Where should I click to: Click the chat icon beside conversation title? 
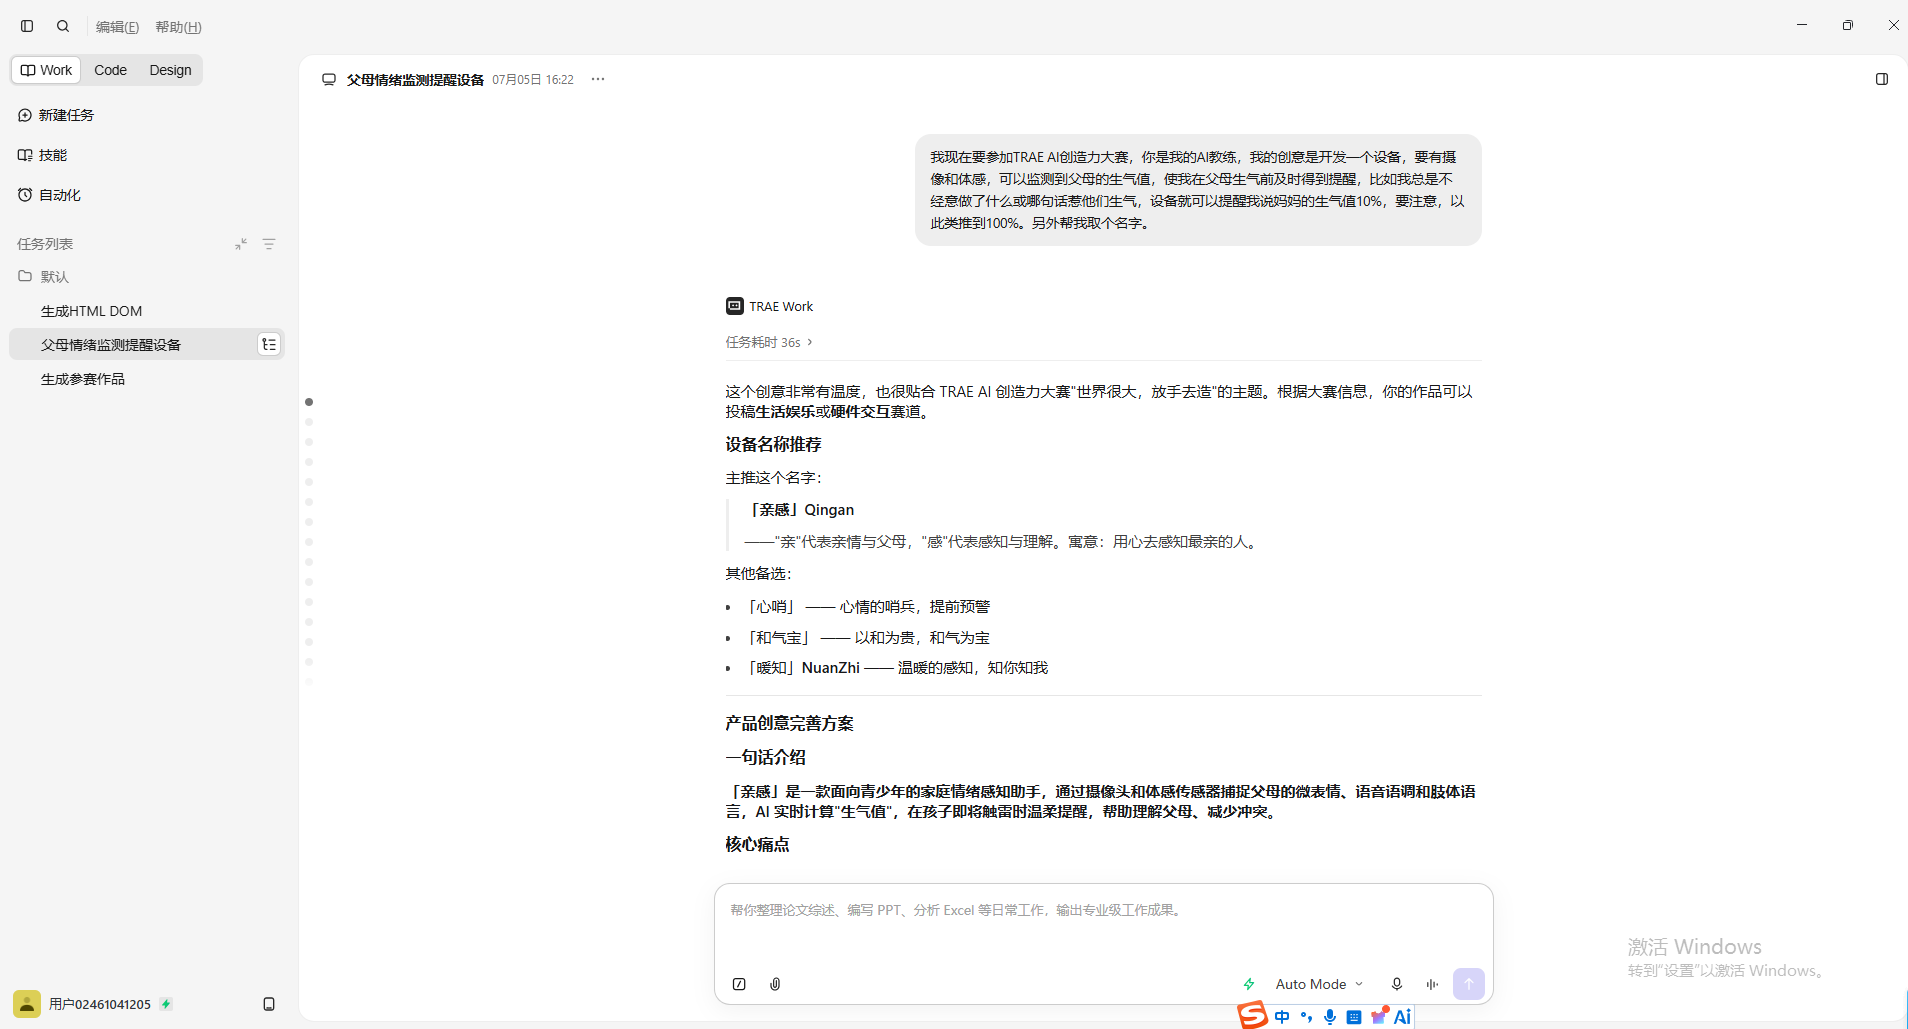point(329,79)
